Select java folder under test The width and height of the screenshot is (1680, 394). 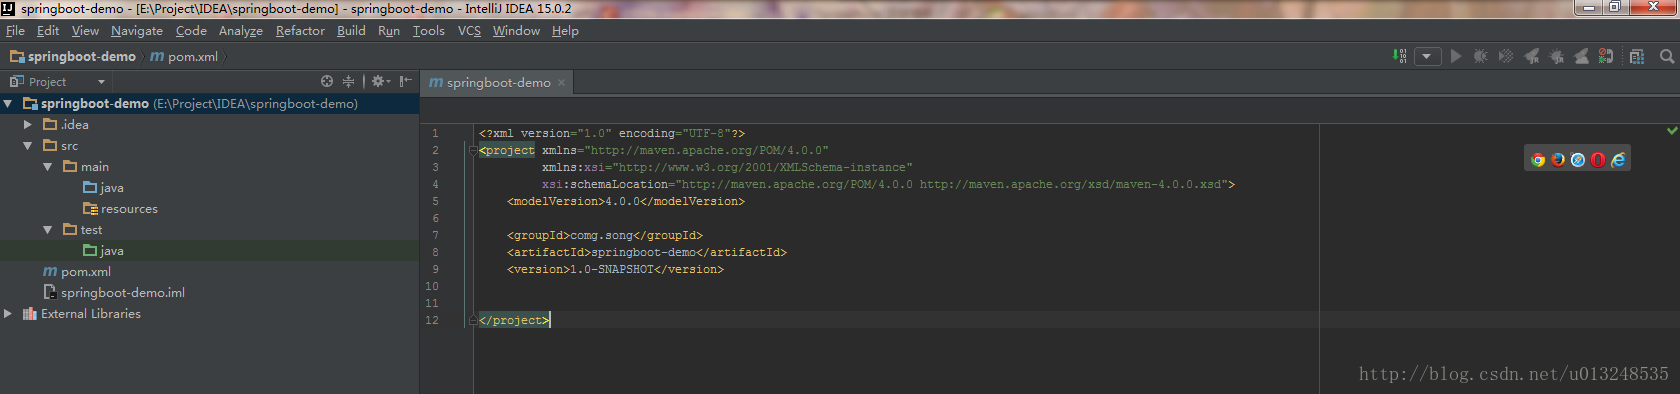103,250
